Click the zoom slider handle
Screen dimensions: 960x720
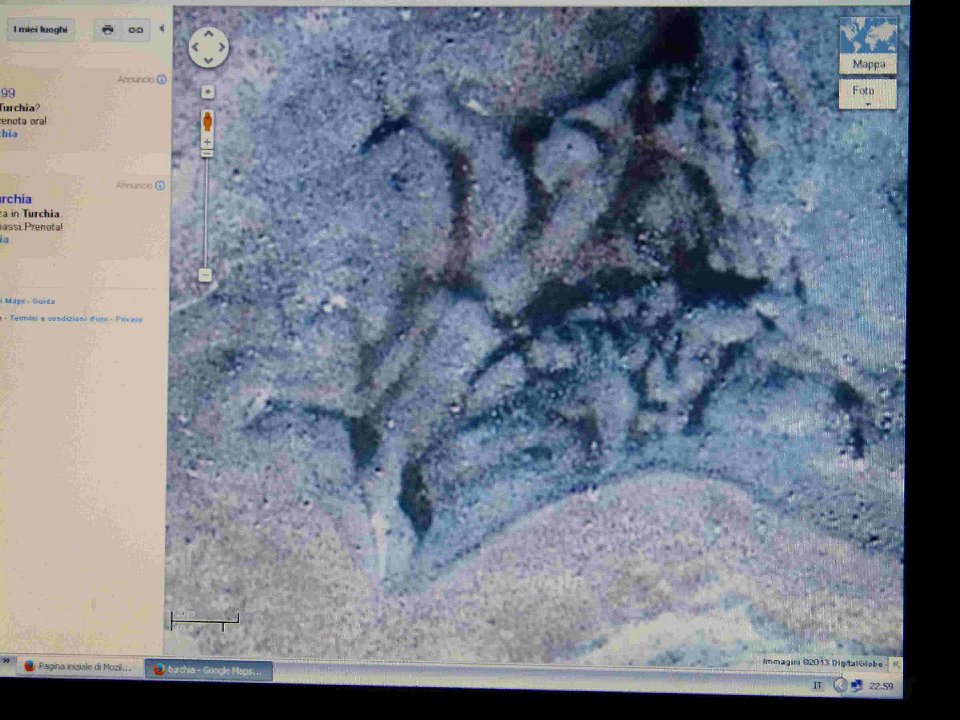[x=207, y=153]
